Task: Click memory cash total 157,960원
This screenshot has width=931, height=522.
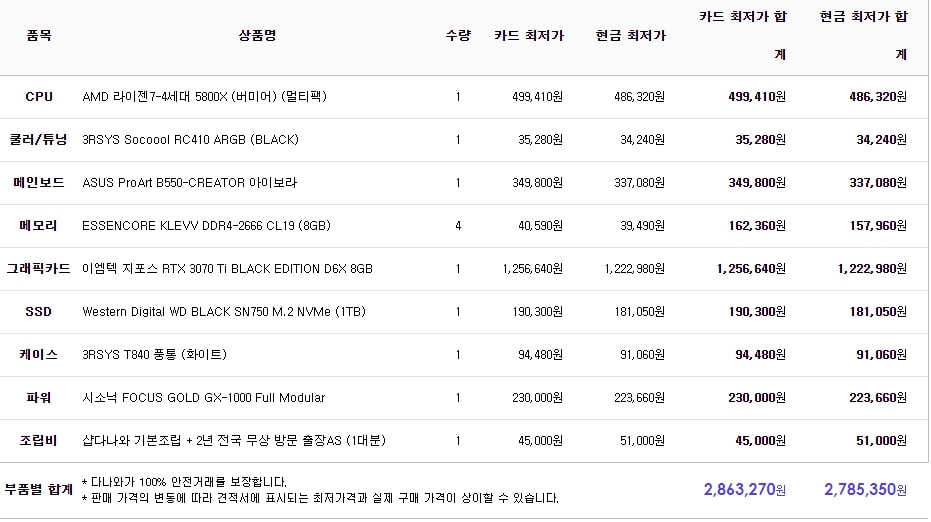Action: (x=878, y=226)
